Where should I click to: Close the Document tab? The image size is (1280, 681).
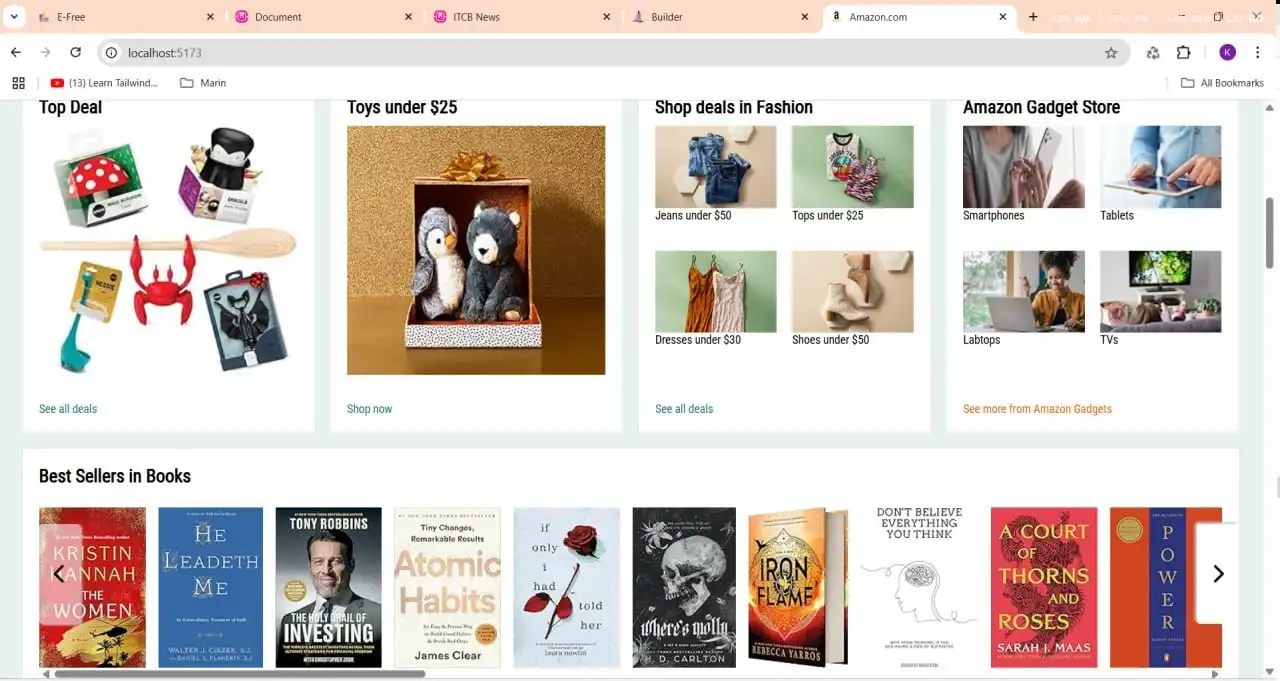408,17
